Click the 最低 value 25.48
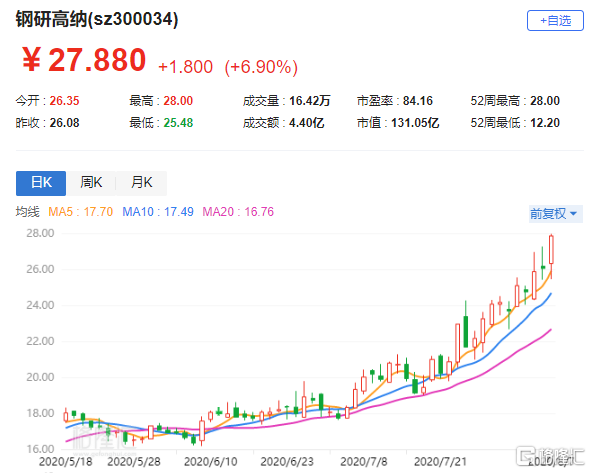Screen dimensions: 591x473 pos(178,123)
